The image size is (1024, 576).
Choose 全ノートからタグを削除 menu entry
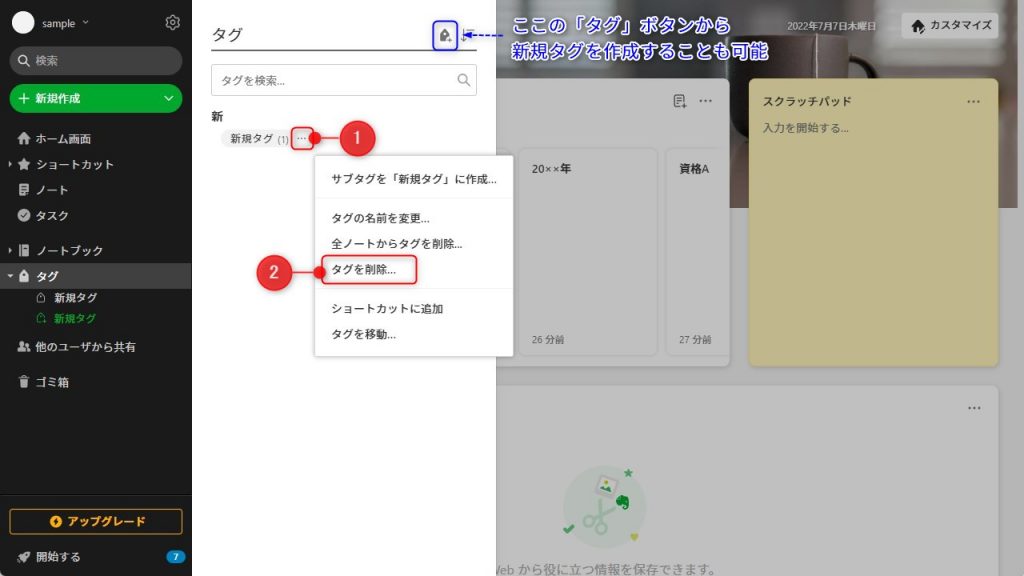pyautogui.click(x=413, y=244)
